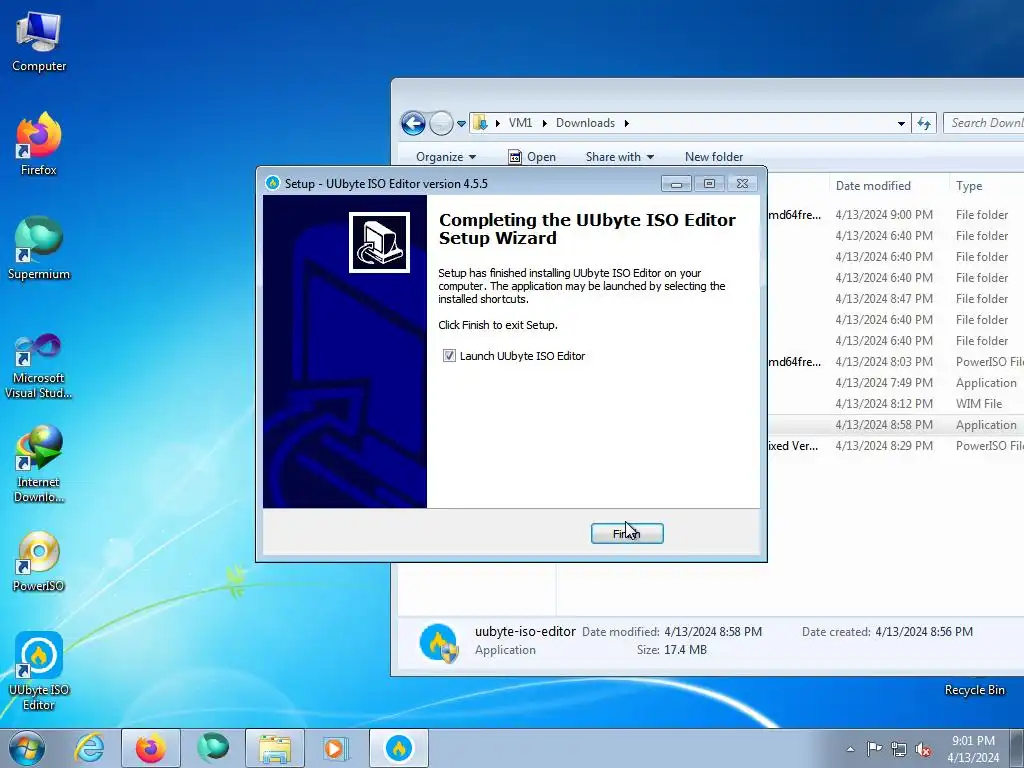Go back in the Explorer window

413,123
